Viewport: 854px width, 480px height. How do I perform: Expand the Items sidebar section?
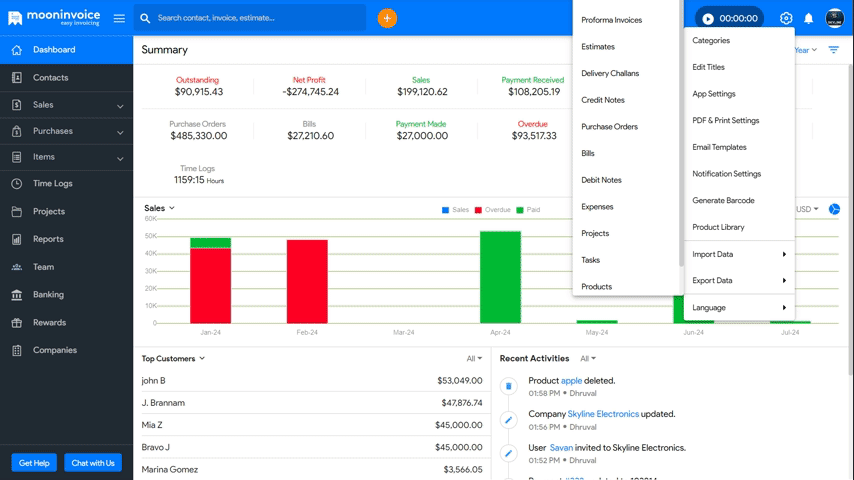pos(120,159)
